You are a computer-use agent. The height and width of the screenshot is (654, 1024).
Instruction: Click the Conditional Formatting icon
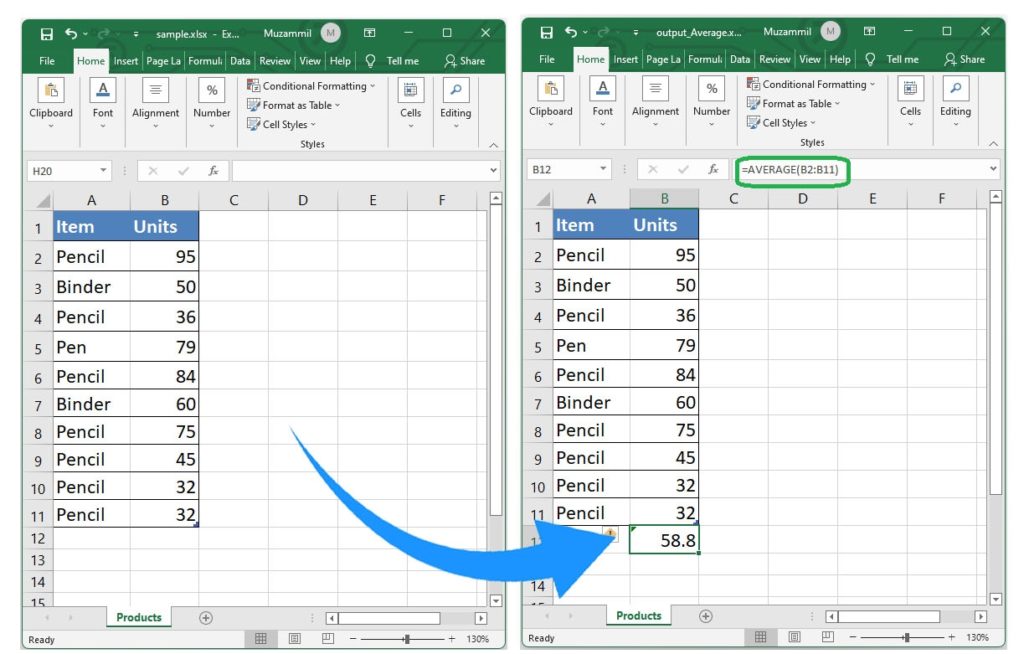[755, 83]
